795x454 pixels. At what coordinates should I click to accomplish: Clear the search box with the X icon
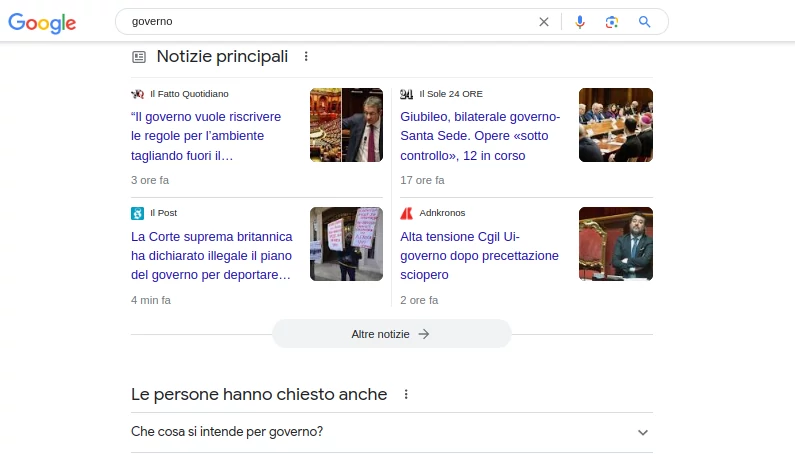point(544,22)
